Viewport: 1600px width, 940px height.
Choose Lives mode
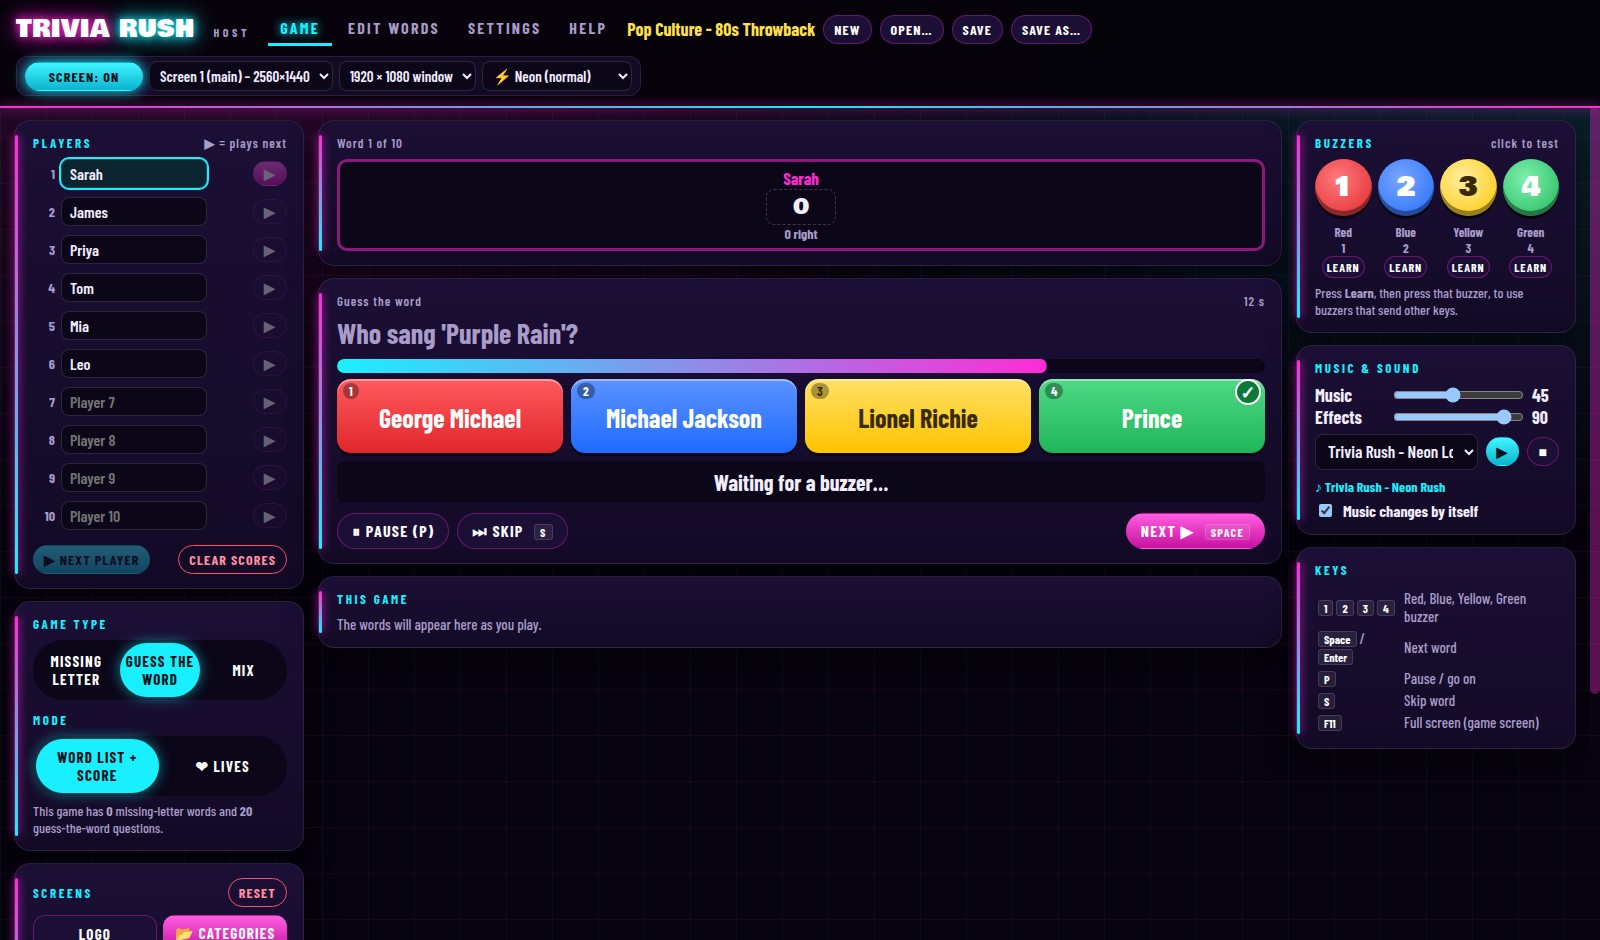(x=222, y=766)
